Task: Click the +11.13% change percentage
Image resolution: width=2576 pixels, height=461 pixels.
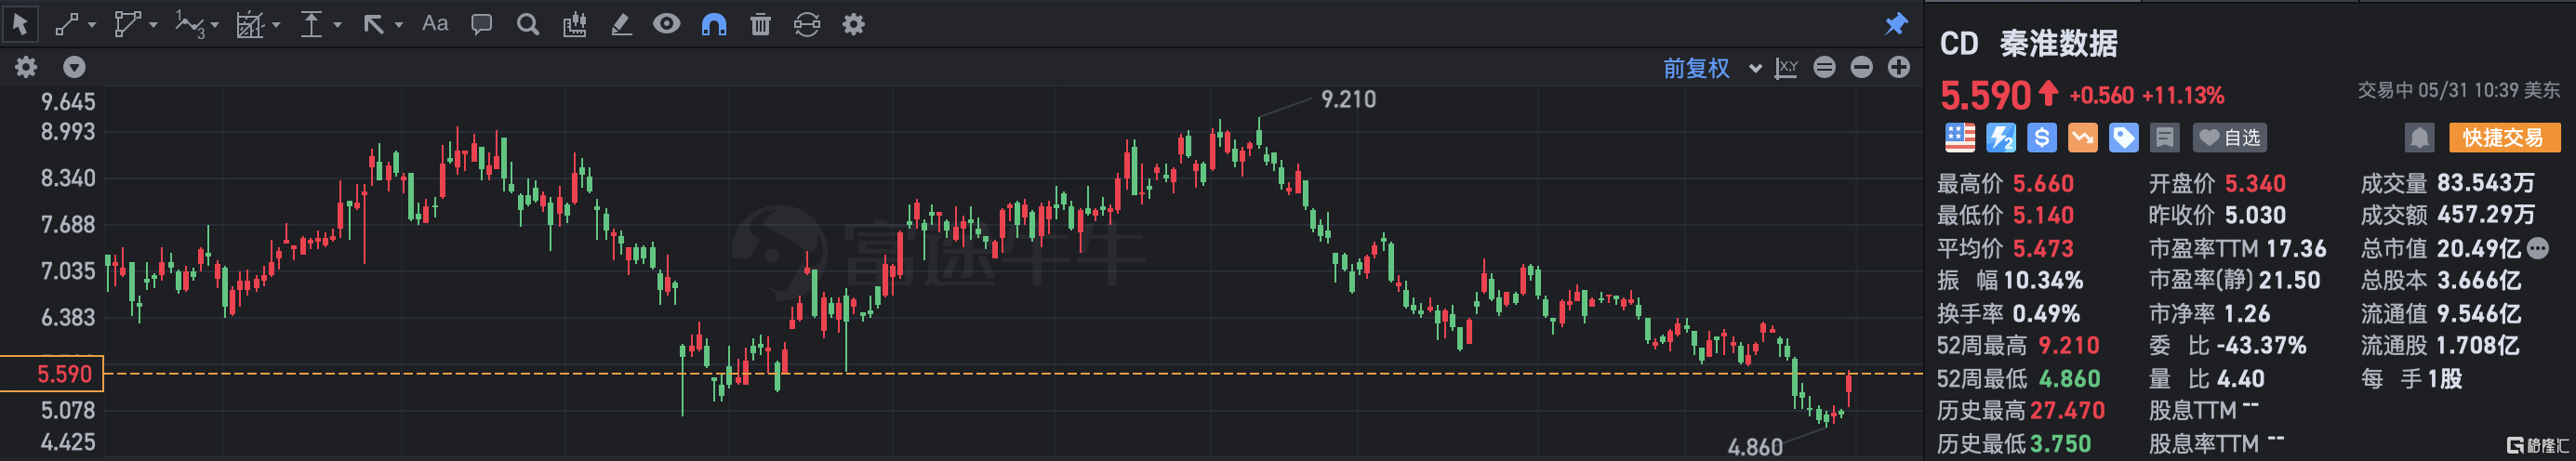Action: (2182, 96)
